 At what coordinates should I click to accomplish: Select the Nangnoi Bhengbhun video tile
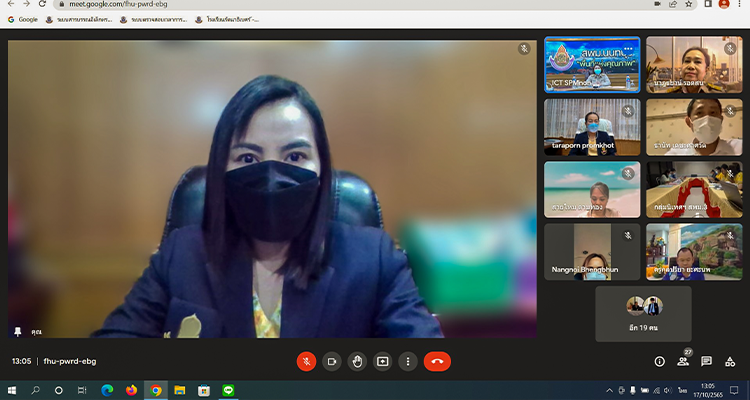coord(592,252)
